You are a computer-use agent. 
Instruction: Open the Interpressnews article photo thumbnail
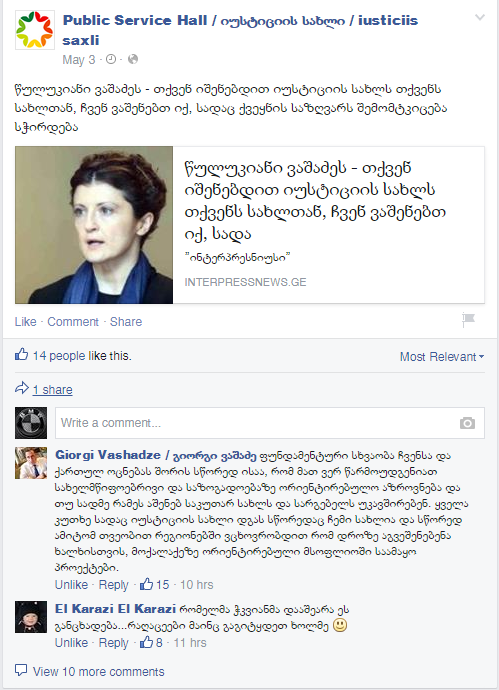(94, 225)
